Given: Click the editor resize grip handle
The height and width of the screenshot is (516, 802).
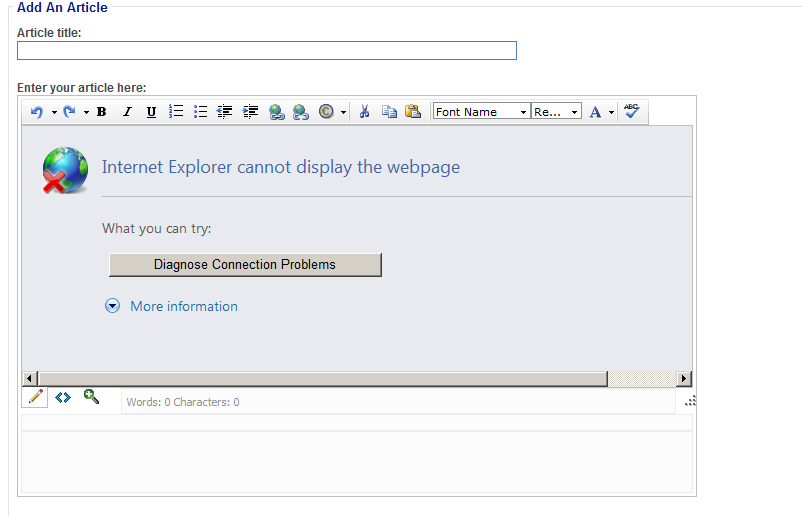Looking at the screenshot, I should click(x=690, y=401).
